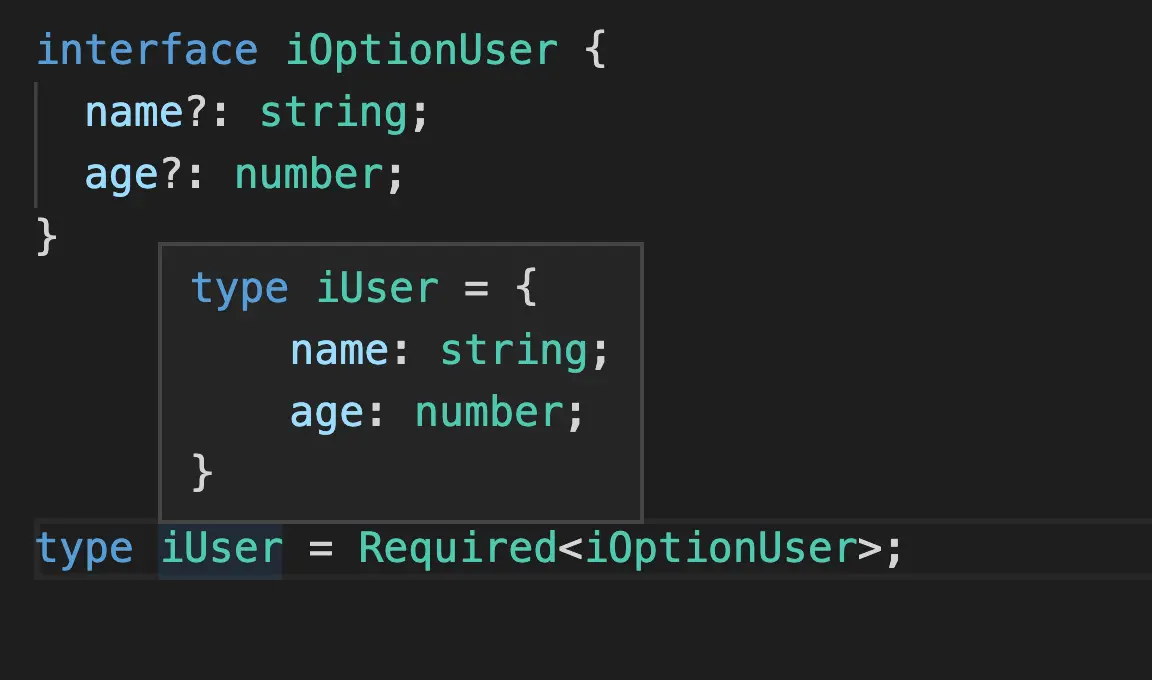Click iUser in the hover tooltip
The image size is (1152, 680).
pos(378,287)
